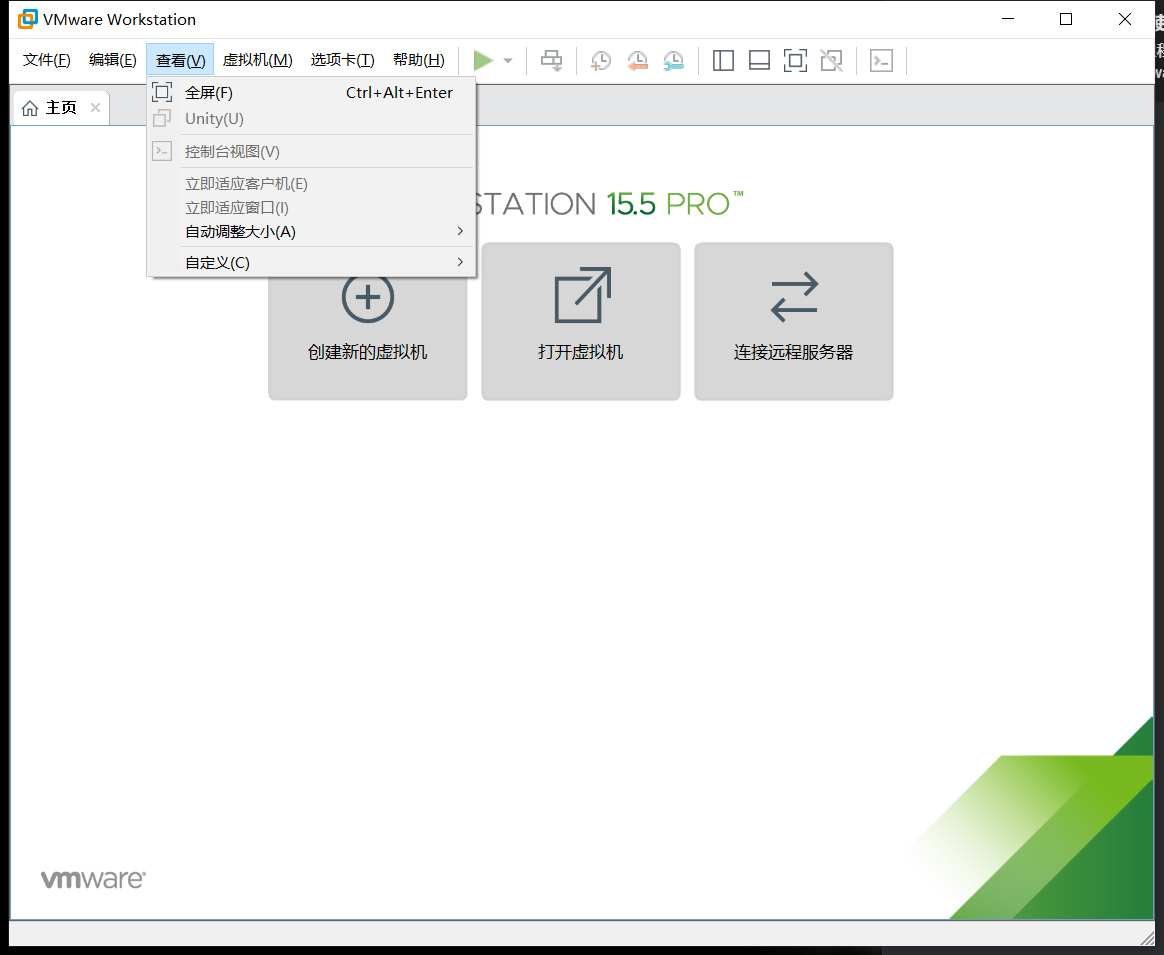Open the power options dropdown arrow
The image size is (1164, 955).
[507, 60]
